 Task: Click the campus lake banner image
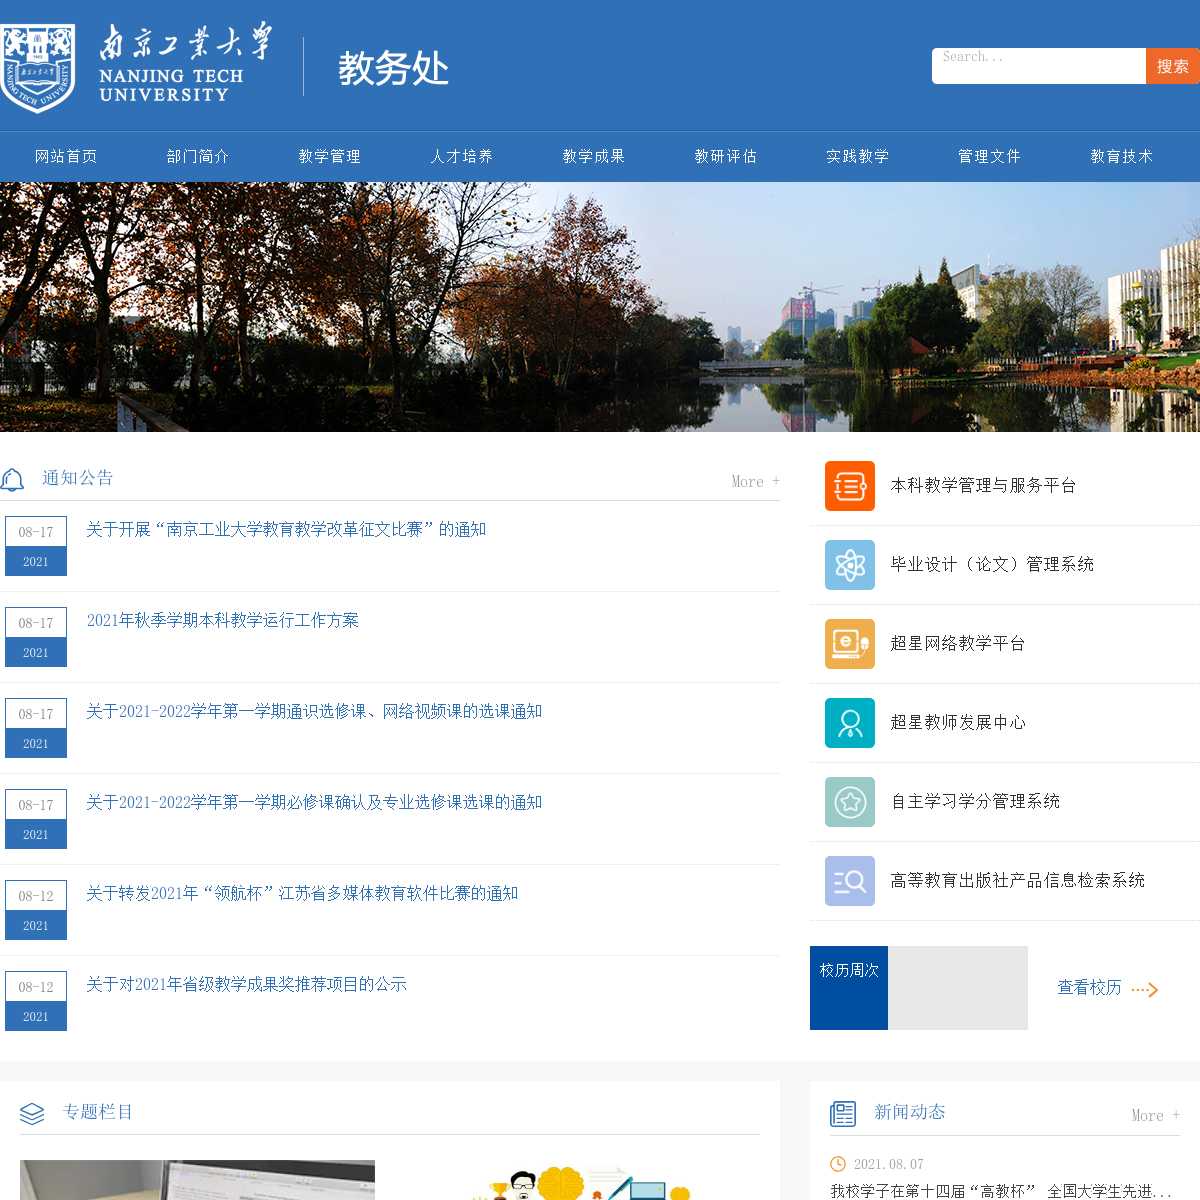(x=600, y=307)
